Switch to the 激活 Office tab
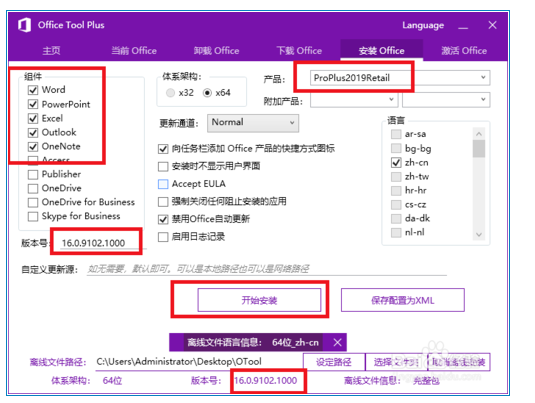 (464, 51)
